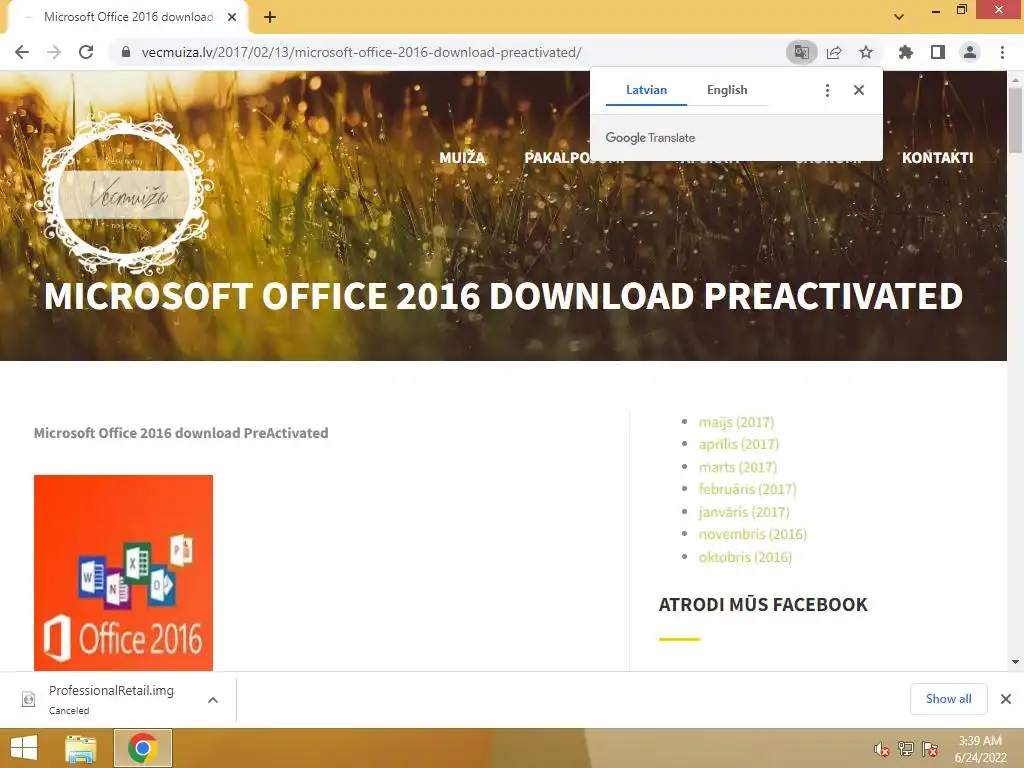Open the janvāris (2017) archive link
Viewport: 1024px width, 768px height.
coord(744,512)
